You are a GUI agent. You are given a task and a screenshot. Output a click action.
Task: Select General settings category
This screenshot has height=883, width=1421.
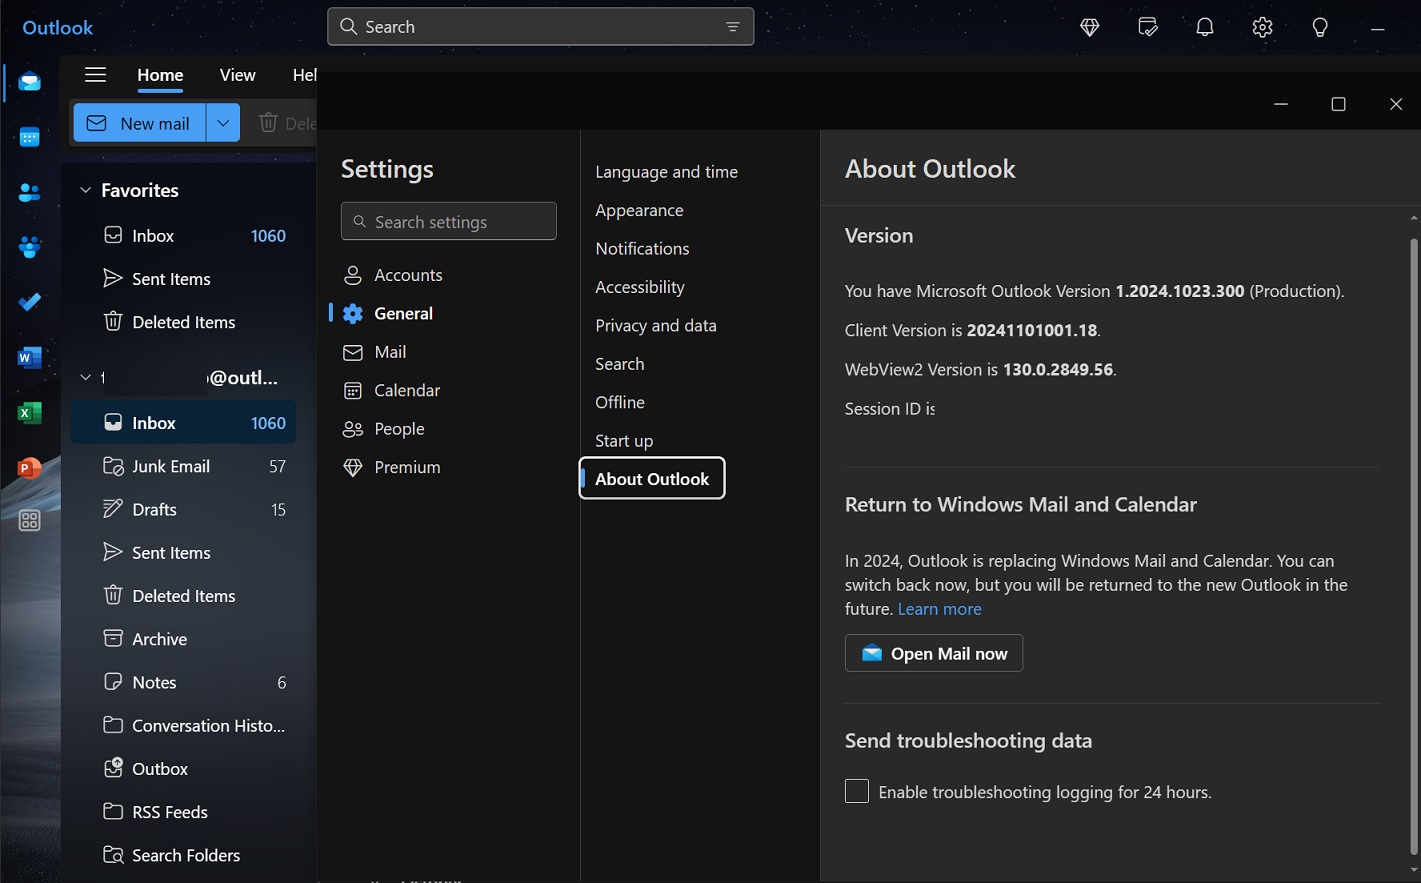click(x=449, y=313)
